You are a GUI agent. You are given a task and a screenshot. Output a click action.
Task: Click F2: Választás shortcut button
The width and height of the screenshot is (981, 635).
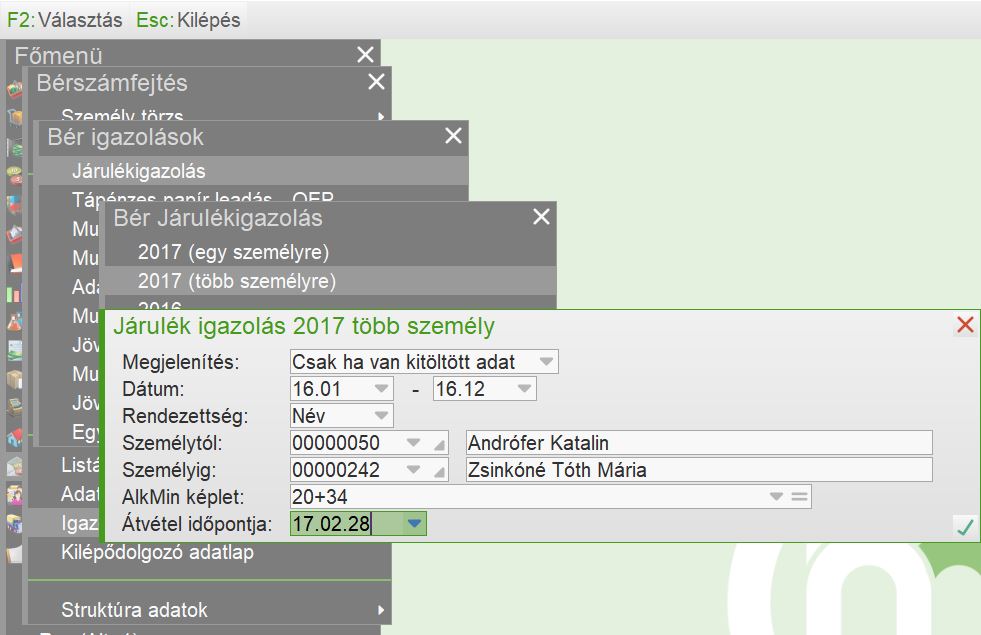[x=64, y=19]
